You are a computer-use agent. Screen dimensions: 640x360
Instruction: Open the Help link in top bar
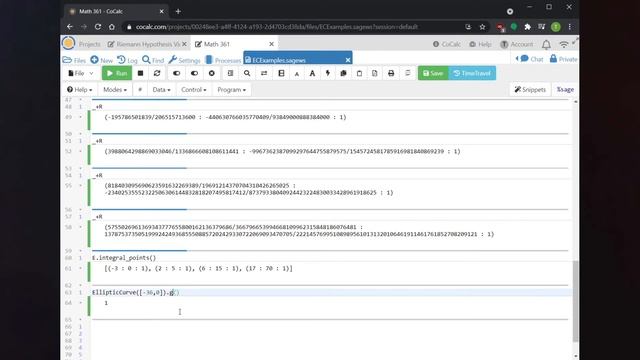tap(480, 44)
